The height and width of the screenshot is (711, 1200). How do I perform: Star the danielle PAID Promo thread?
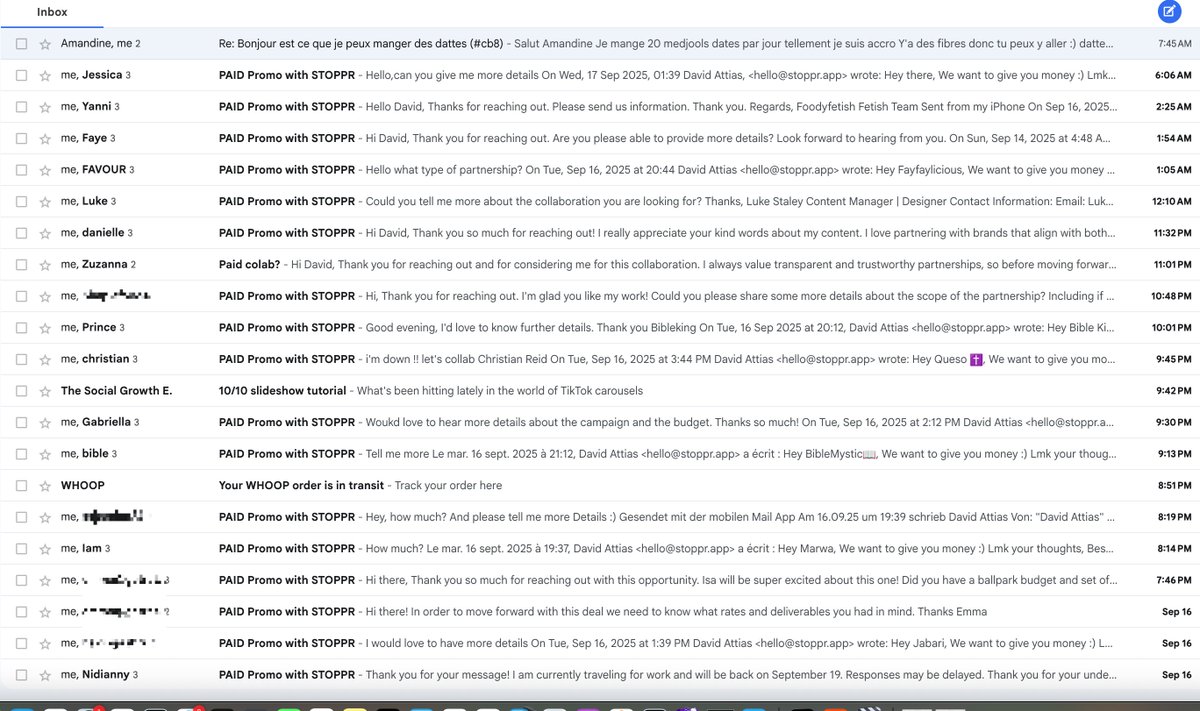(45, 233)
